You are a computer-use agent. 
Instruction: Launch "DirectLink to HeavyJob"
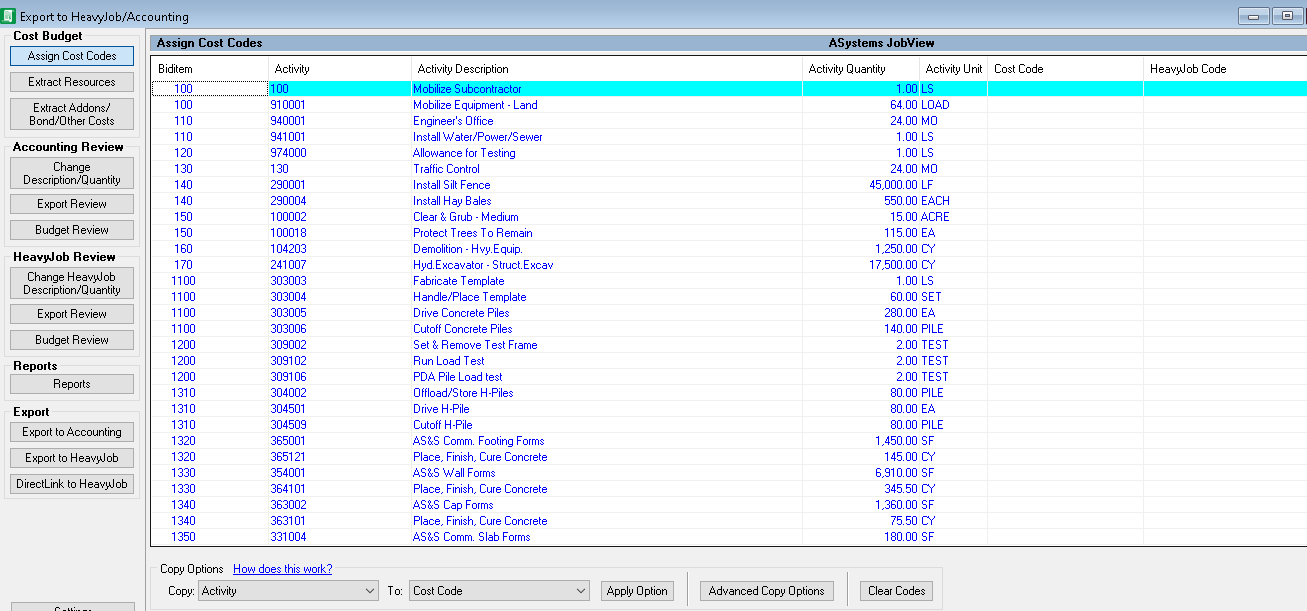click(71, 483)
